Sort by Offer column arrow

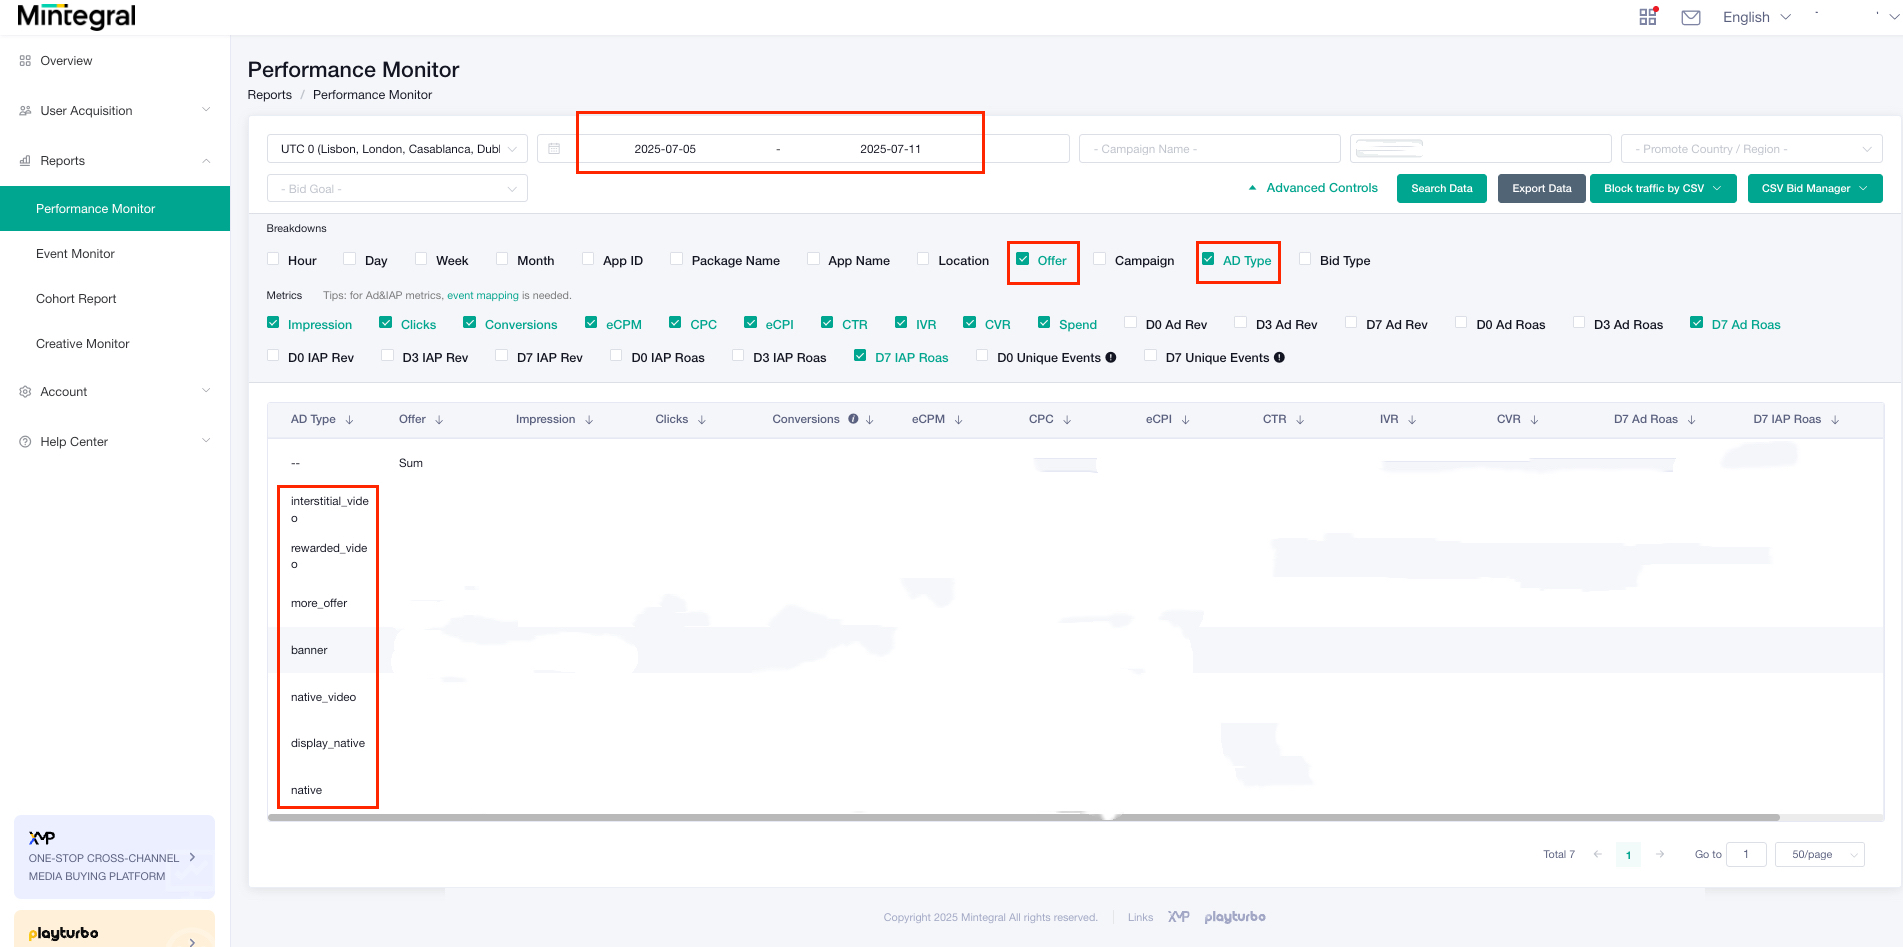click(439, 420)
